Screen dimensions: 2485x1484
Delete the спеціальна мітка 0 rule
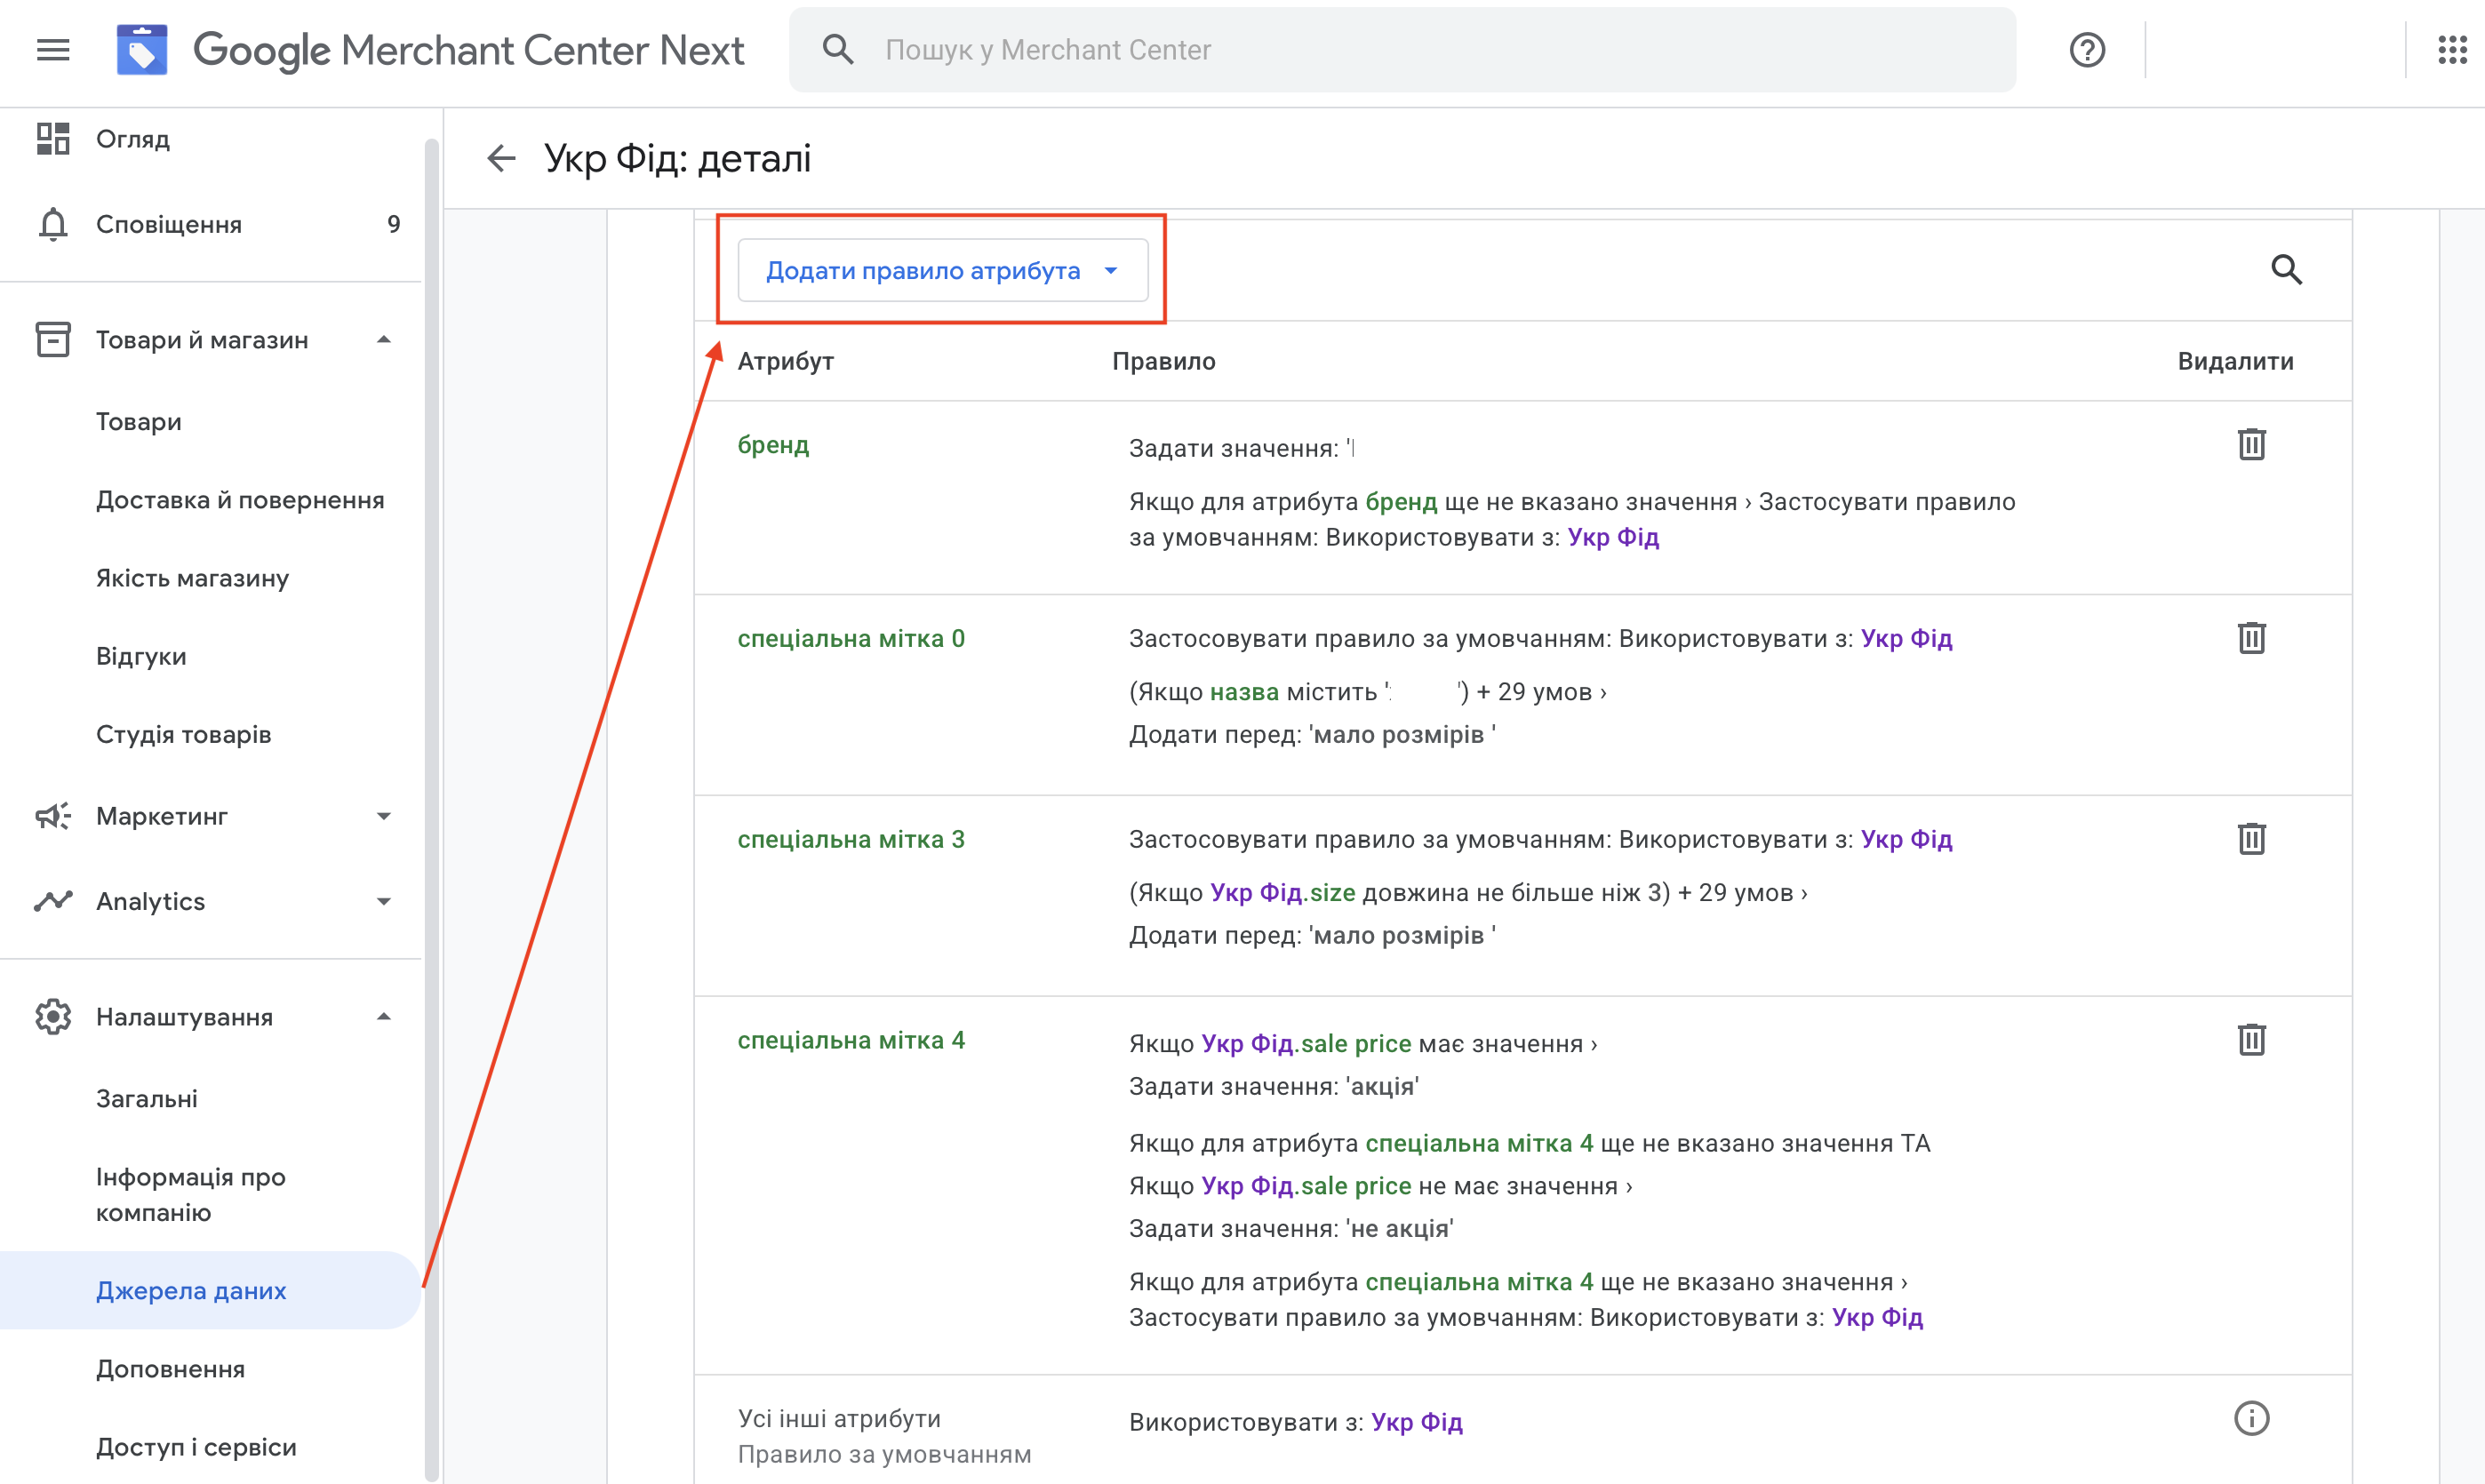tap(2251, 638)
